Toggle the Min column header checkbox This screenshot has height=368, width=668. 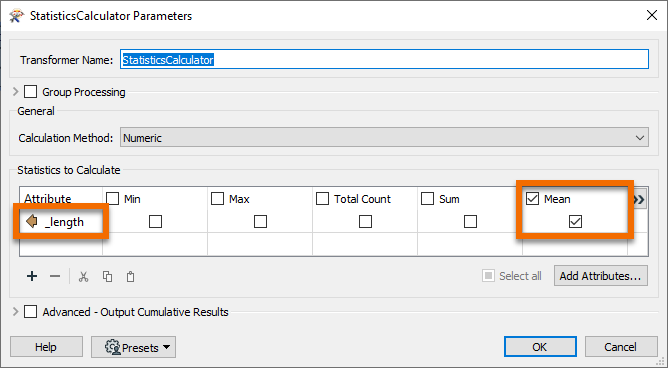(112, 199)
